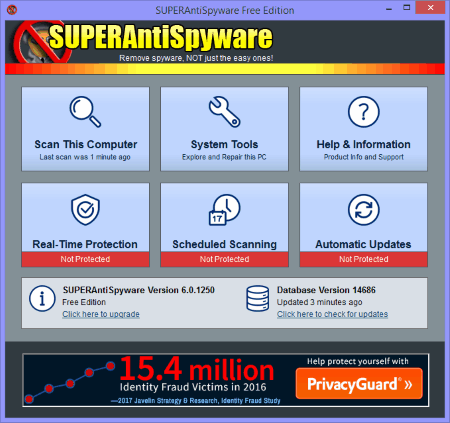Follow Click here to upgrade link

click(101, 314)
